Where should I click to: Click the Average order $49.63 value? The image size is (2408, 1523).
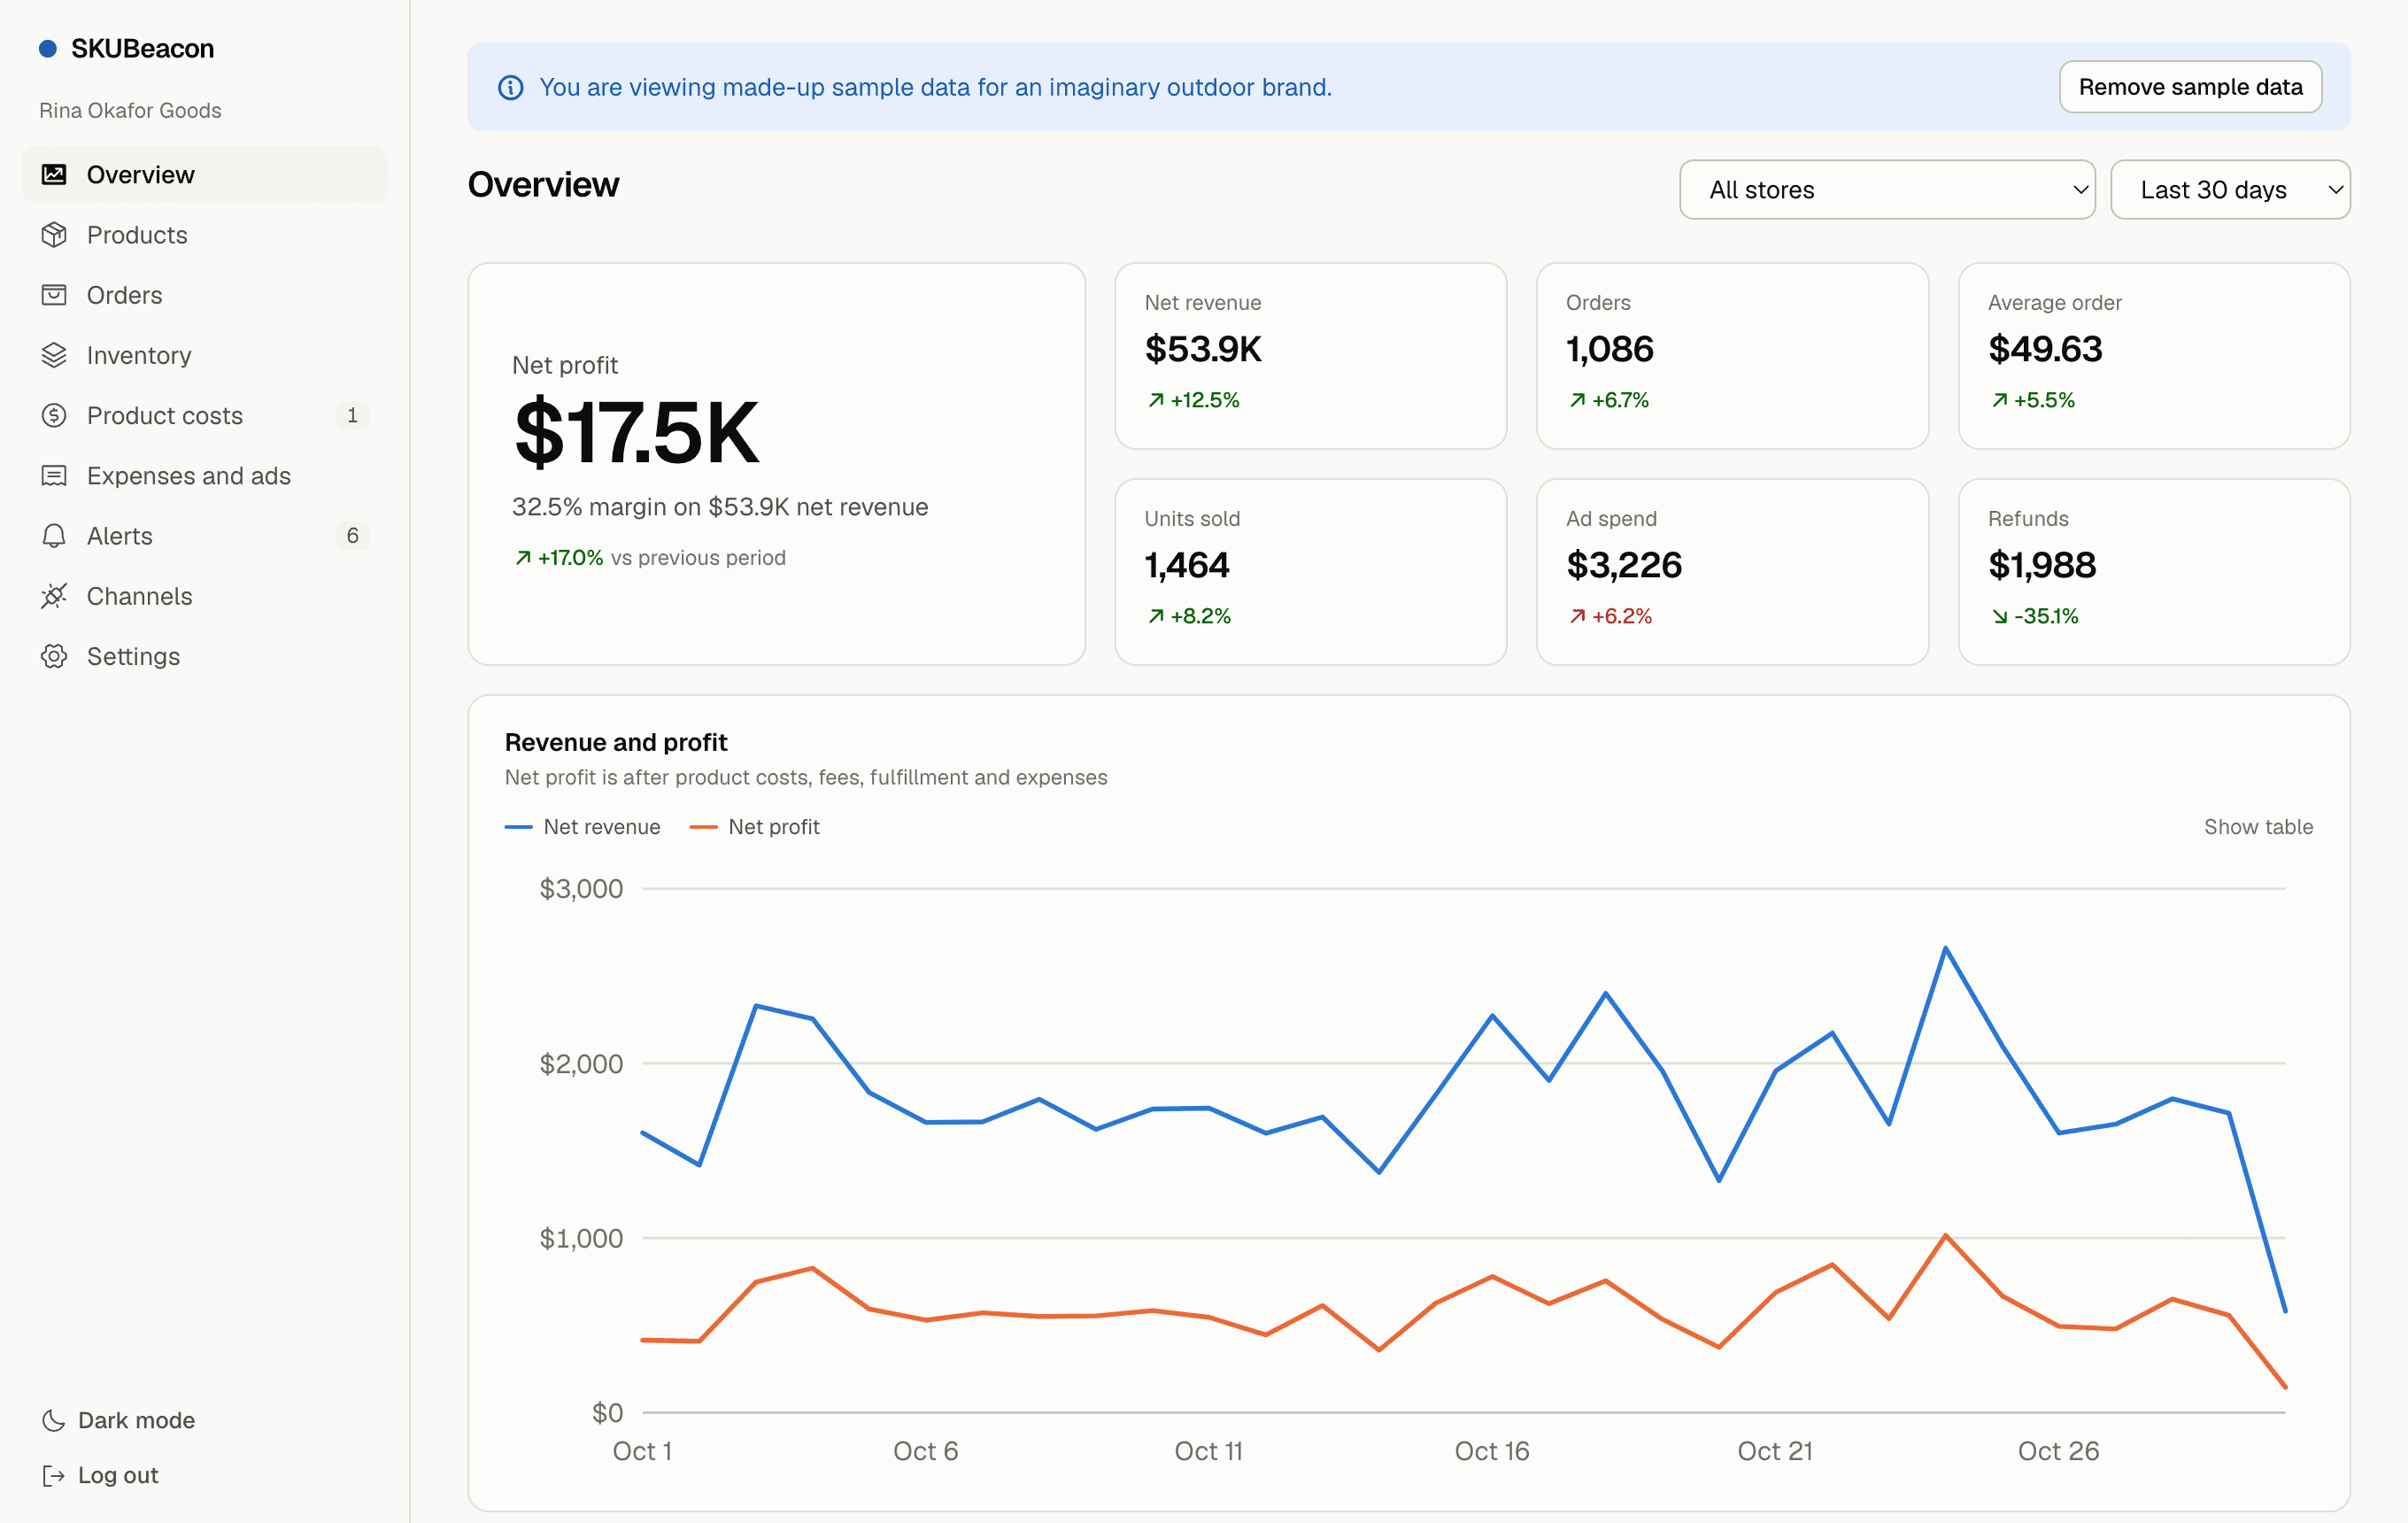tap(2044, 349)
